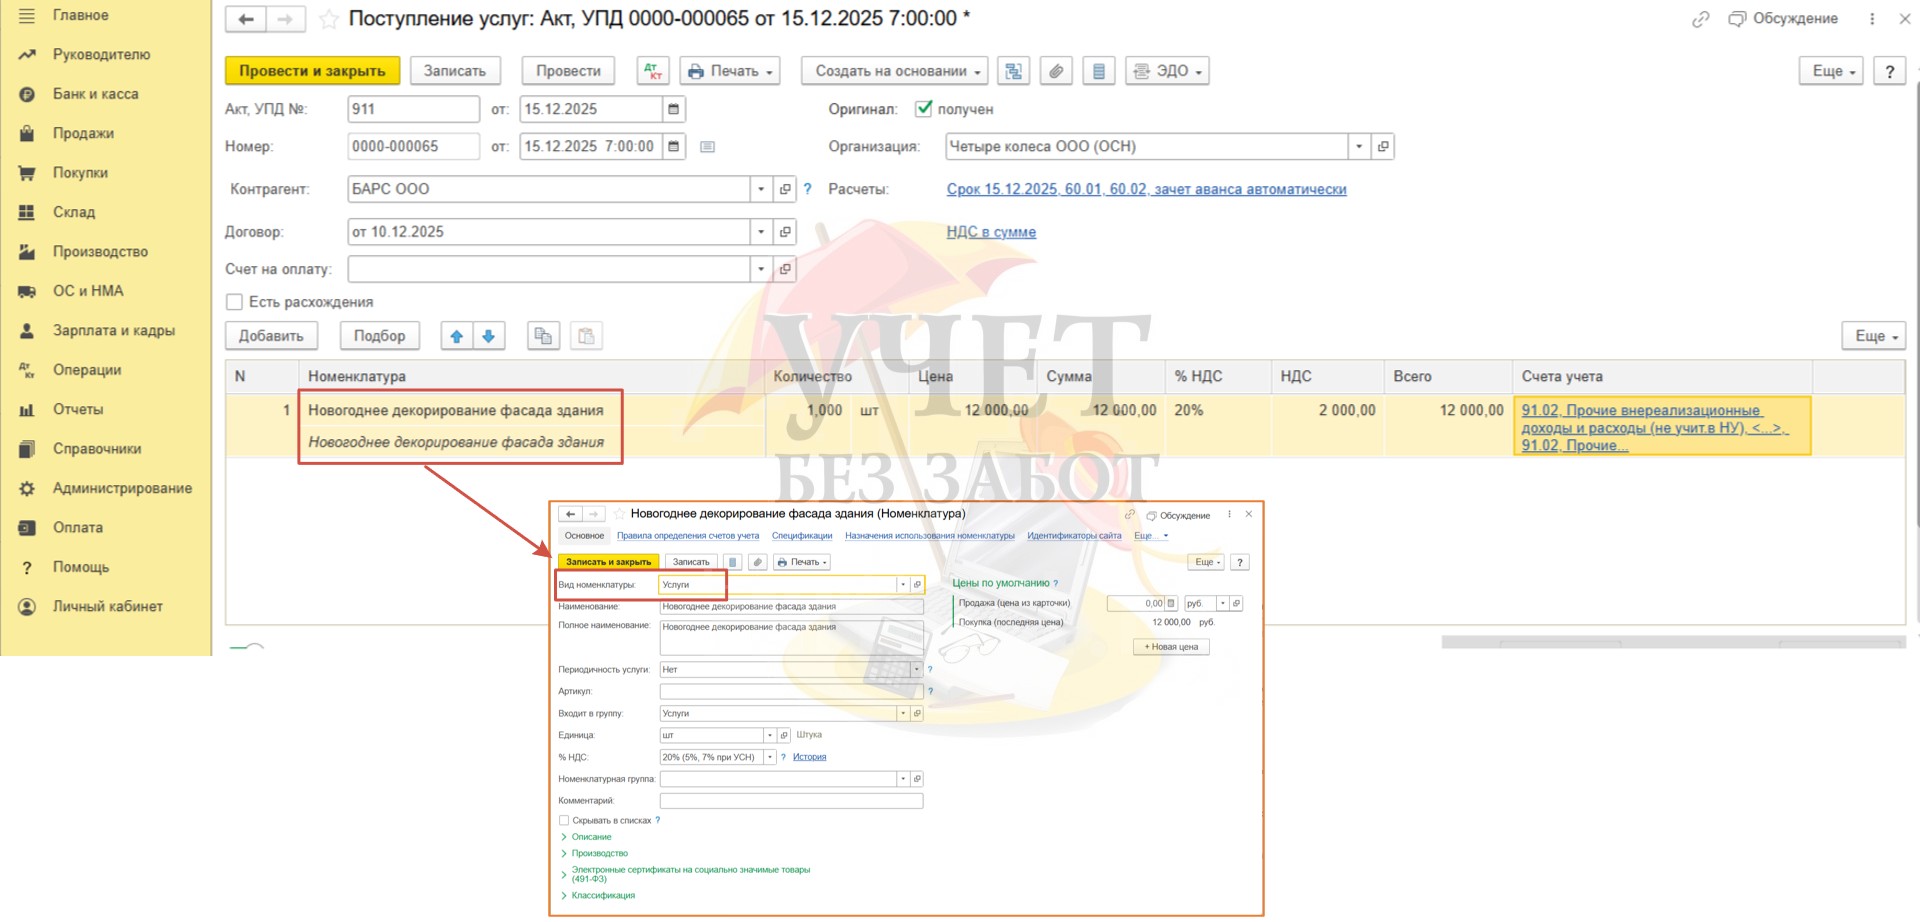Click the favorite star icon in title

[328, 19]
